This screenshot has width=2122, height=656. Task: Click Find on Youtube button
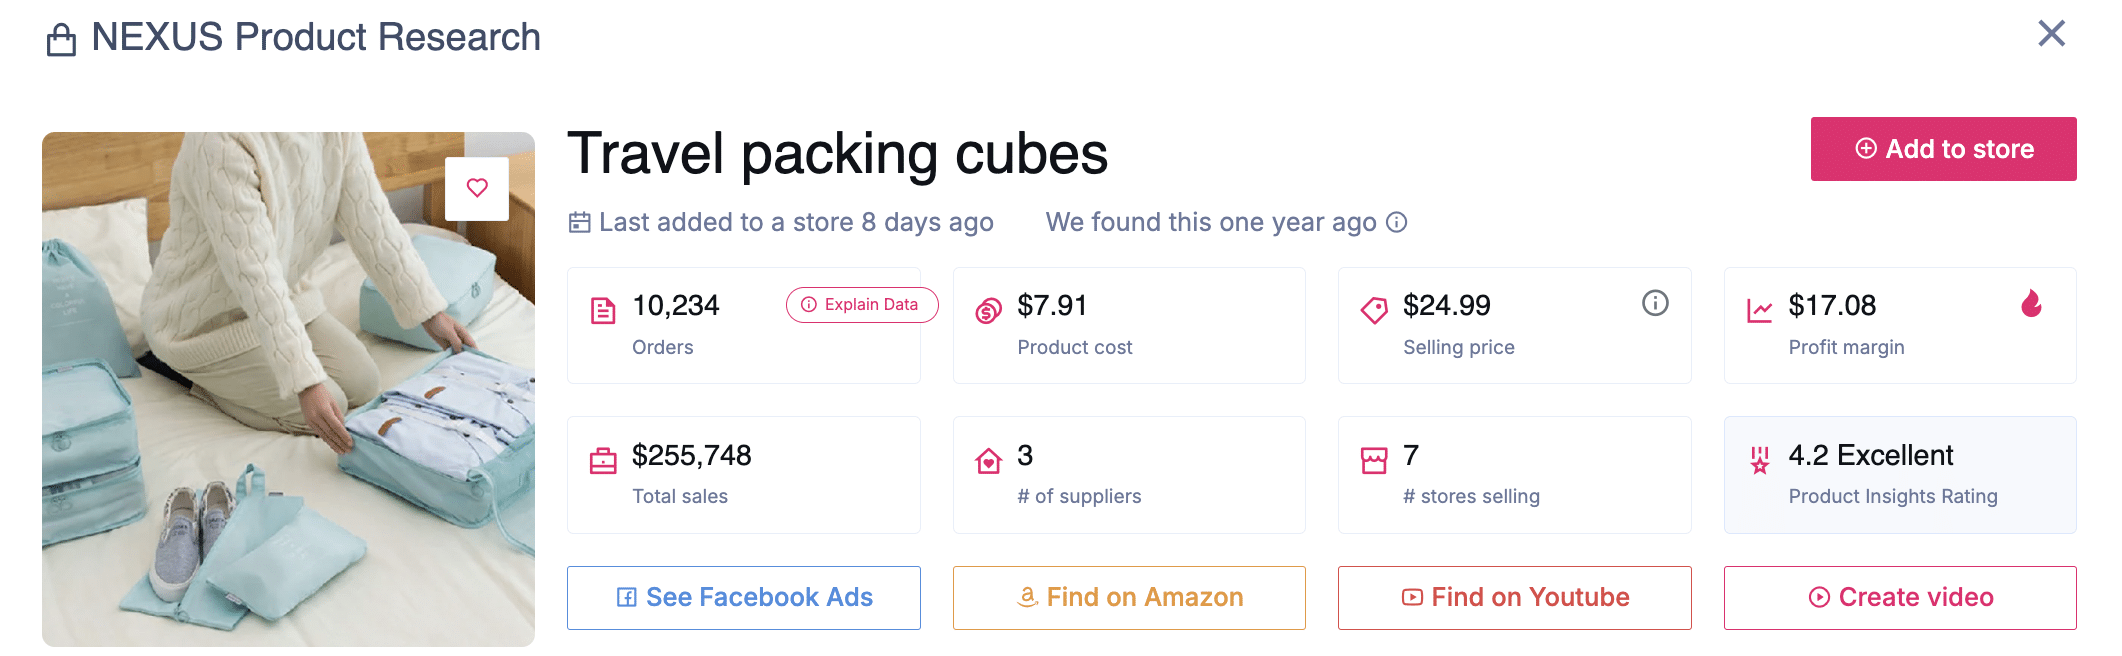(1514, 598)
